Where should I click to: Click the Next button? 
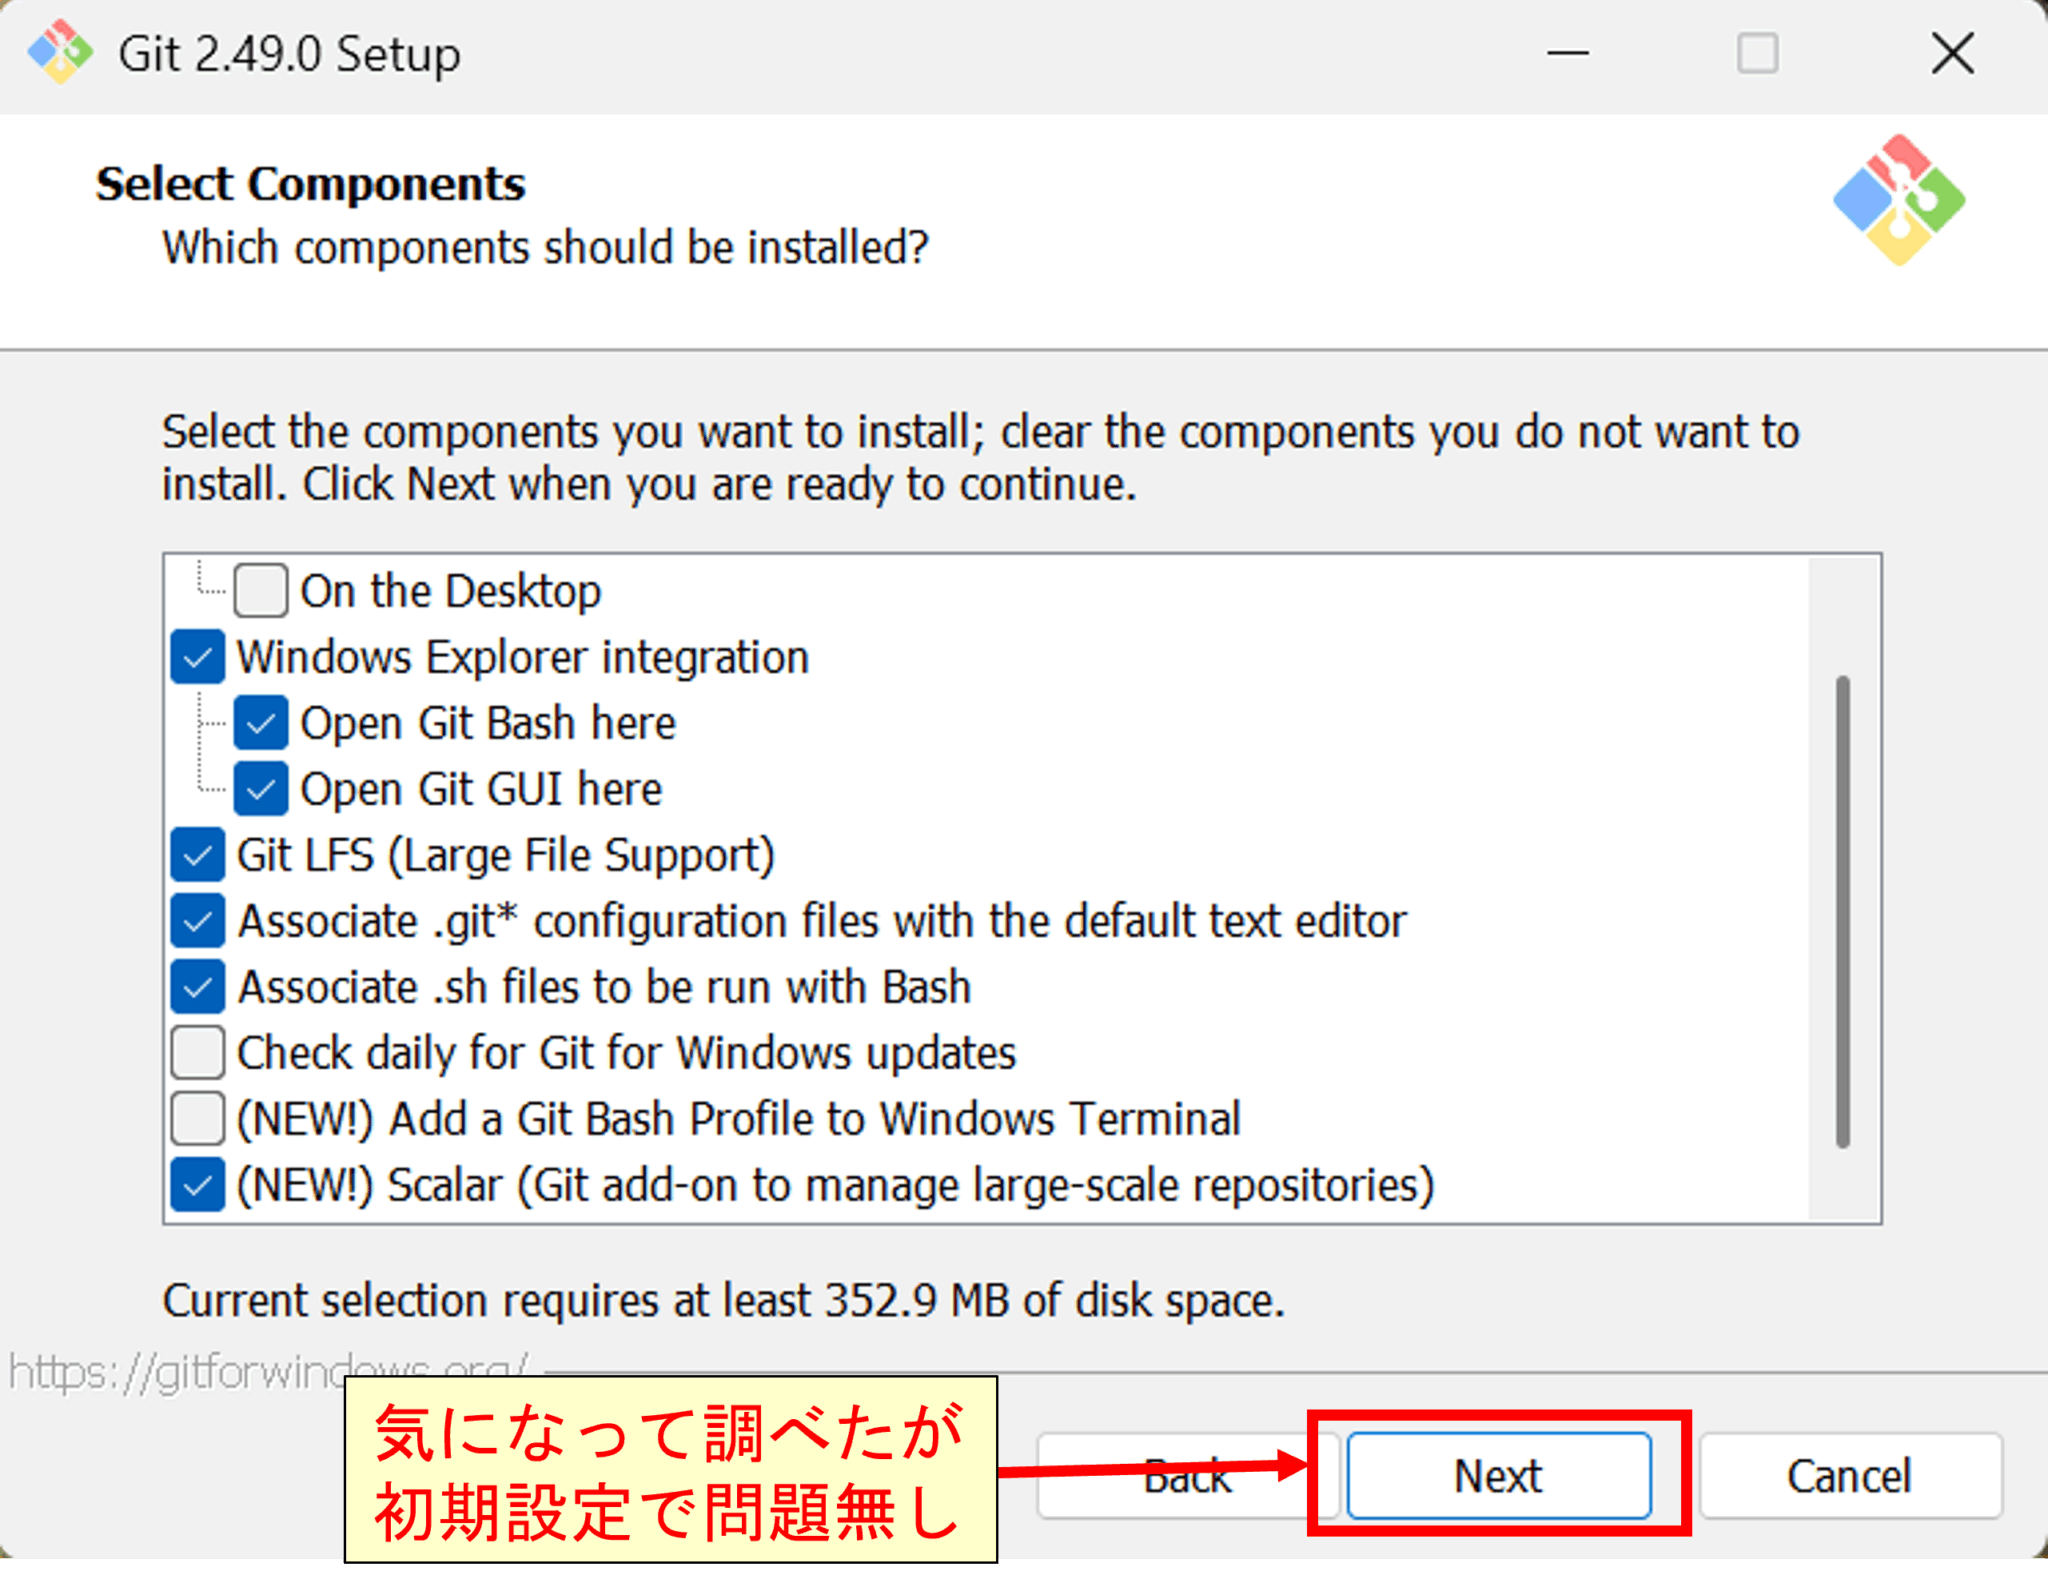point(1497,1475)
